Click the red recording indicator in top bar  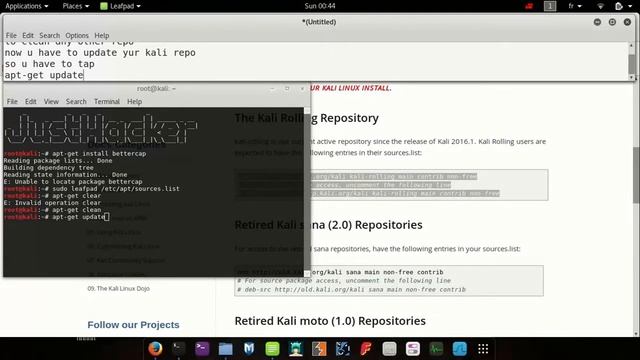click(x=529, y=6)
